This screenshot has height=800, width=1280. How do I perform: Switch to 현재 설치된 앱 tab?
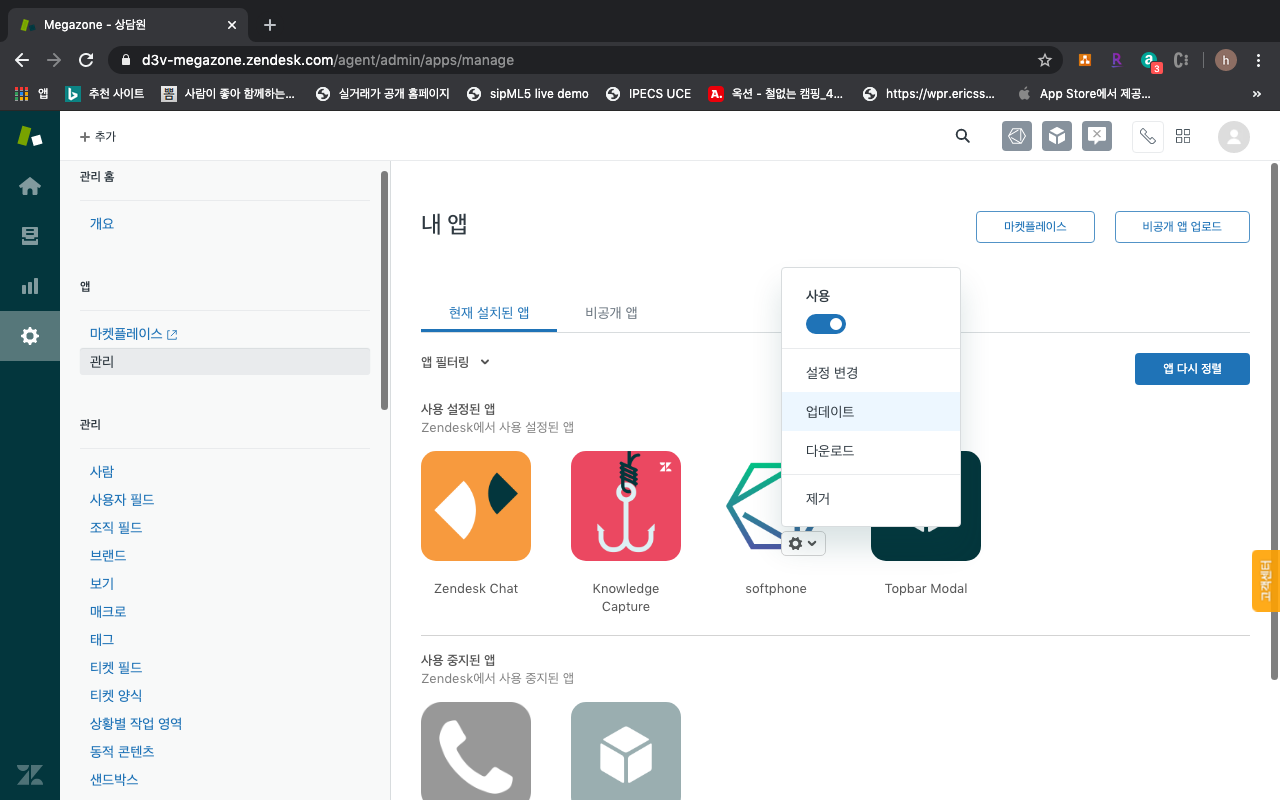(489, 312)
